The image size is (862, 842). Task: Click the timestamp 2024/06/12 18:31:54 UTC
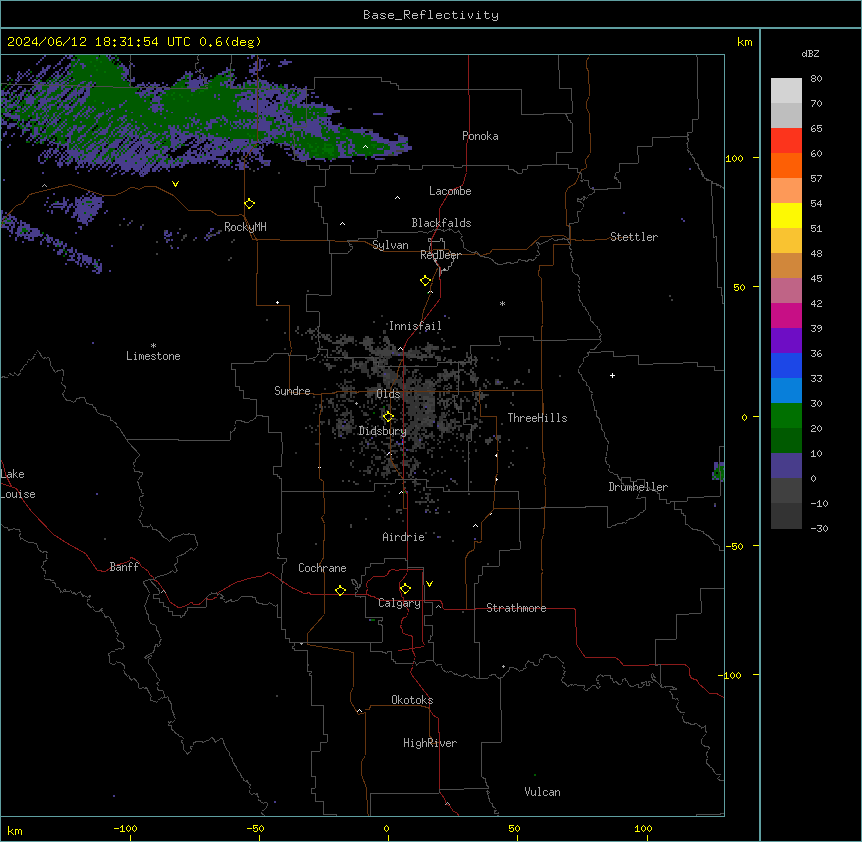tap(99, 42)
